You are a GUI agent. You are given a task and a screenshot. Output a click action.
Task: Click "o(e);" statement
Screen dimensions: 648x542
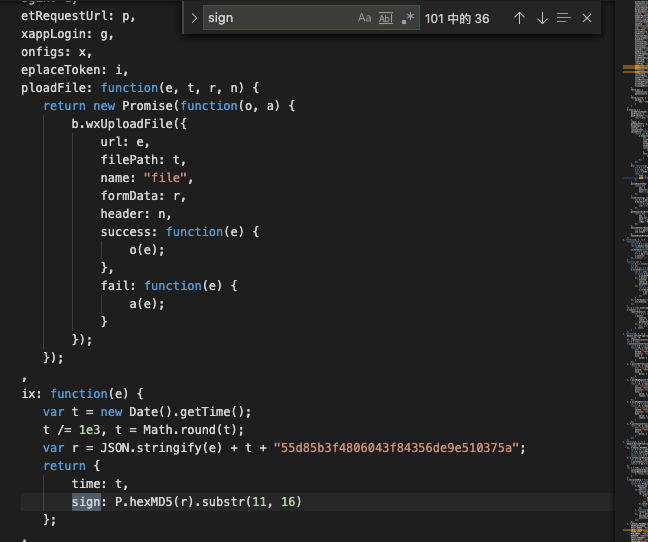[147, 250]
